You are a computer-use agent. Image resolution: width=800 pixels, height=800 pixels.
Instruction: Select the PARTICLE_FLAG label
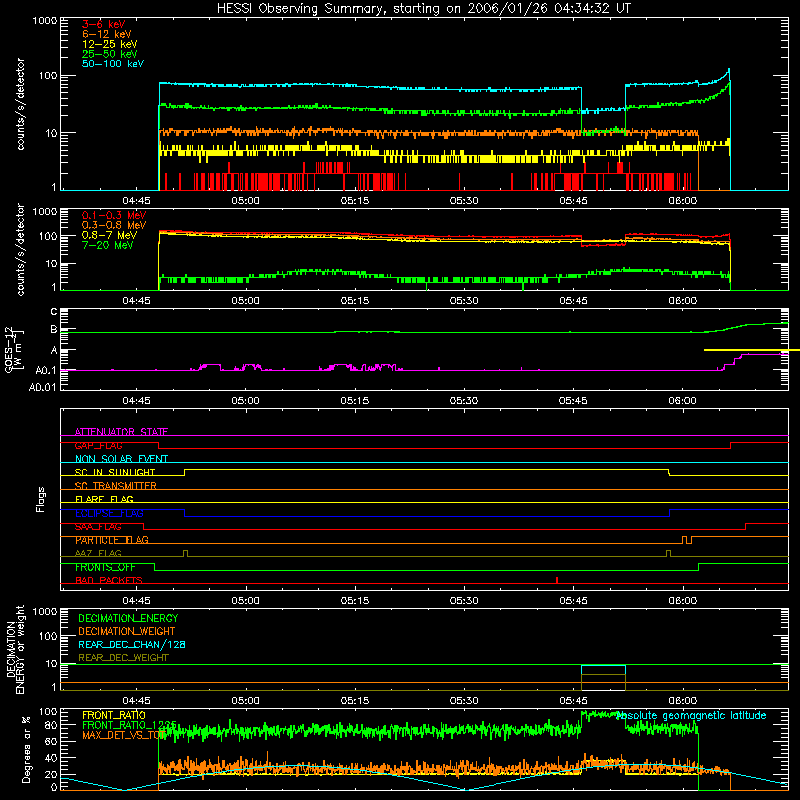pos(112,540)
